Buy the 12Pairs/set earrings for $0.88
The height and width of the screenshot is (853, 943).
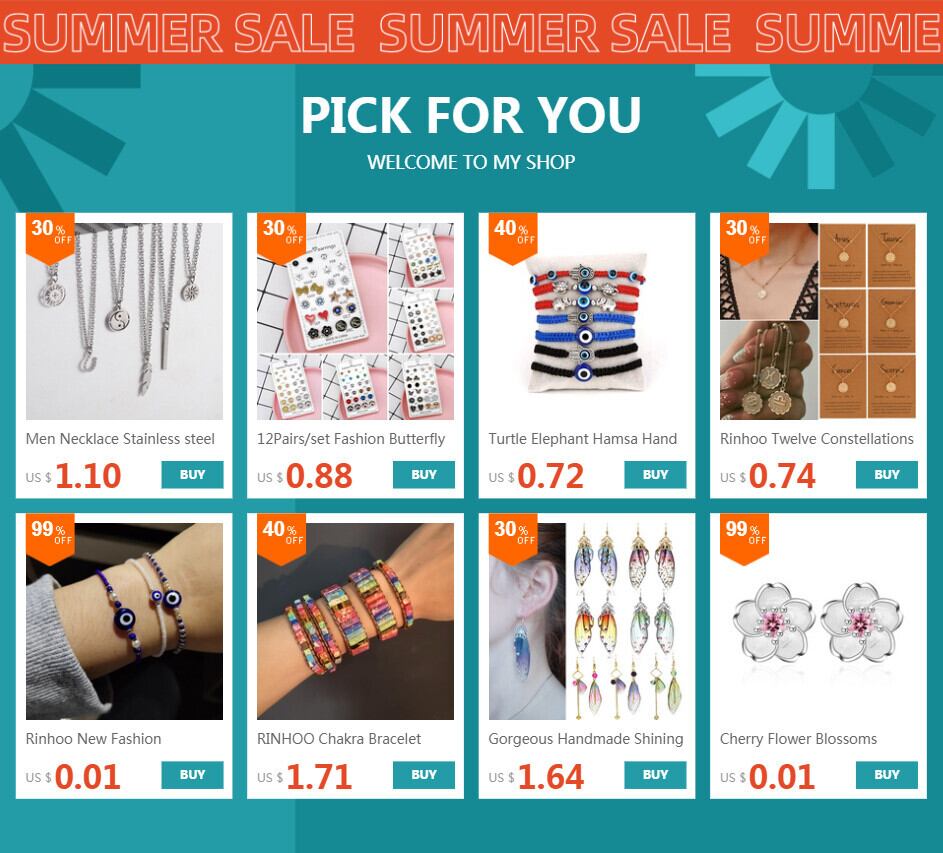point(424,475)
